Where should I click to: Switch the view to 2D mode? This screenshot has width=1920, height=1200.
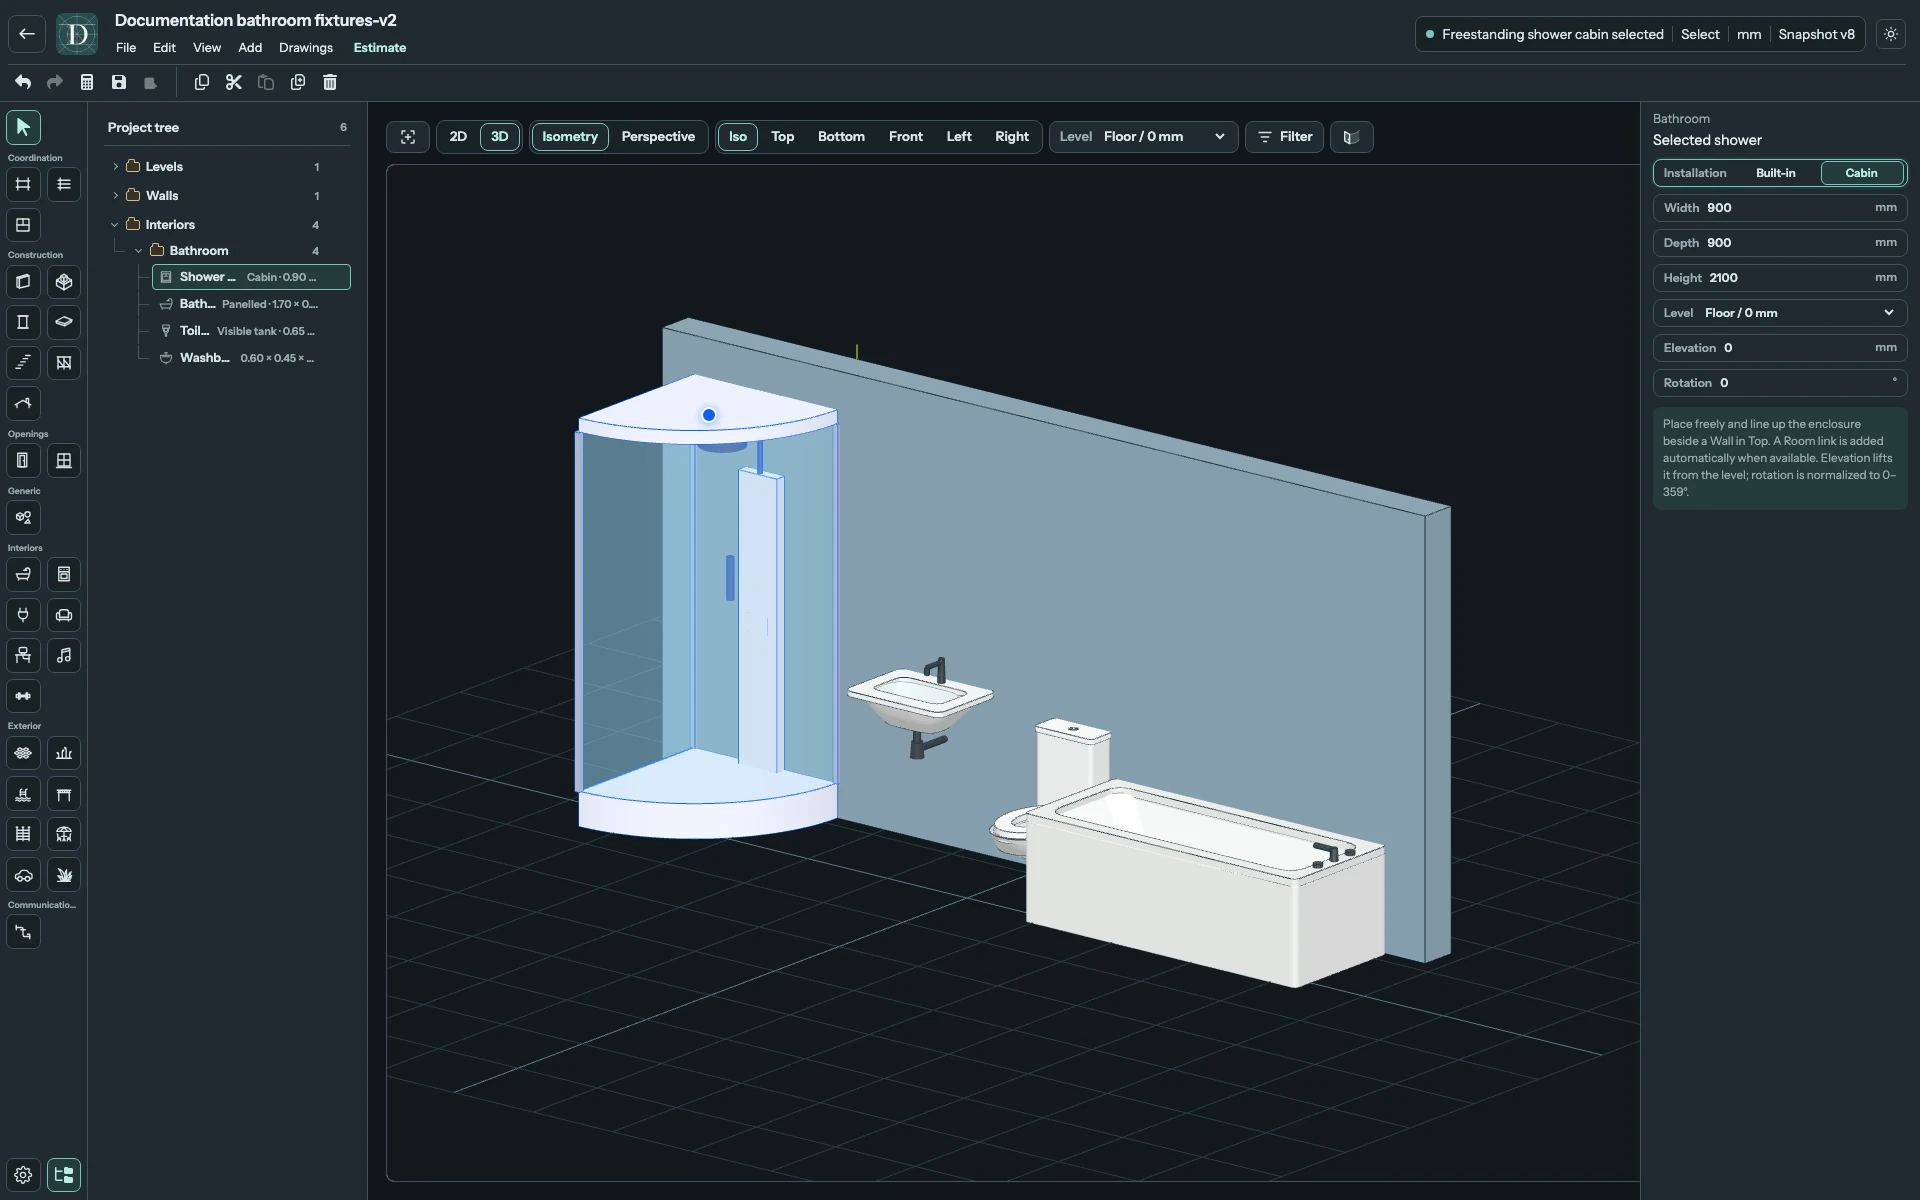point(458,137)
